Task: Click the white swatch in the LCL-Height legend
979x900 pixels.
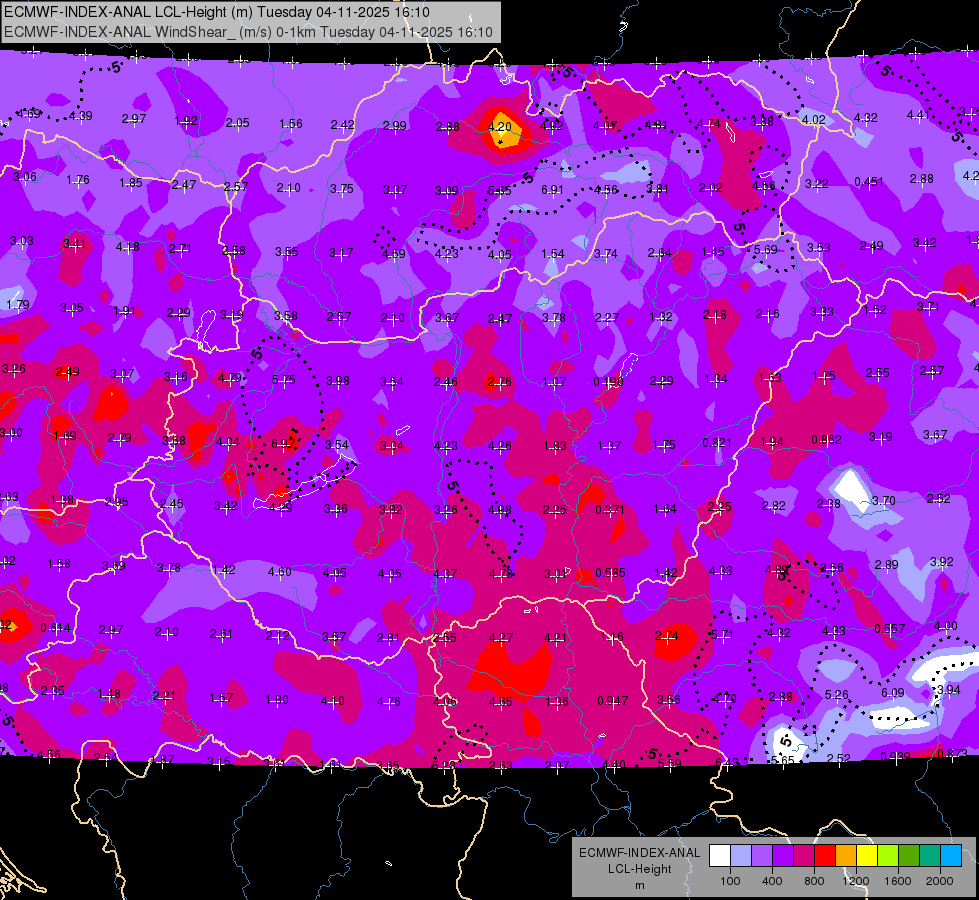Action: click(720, 856)
